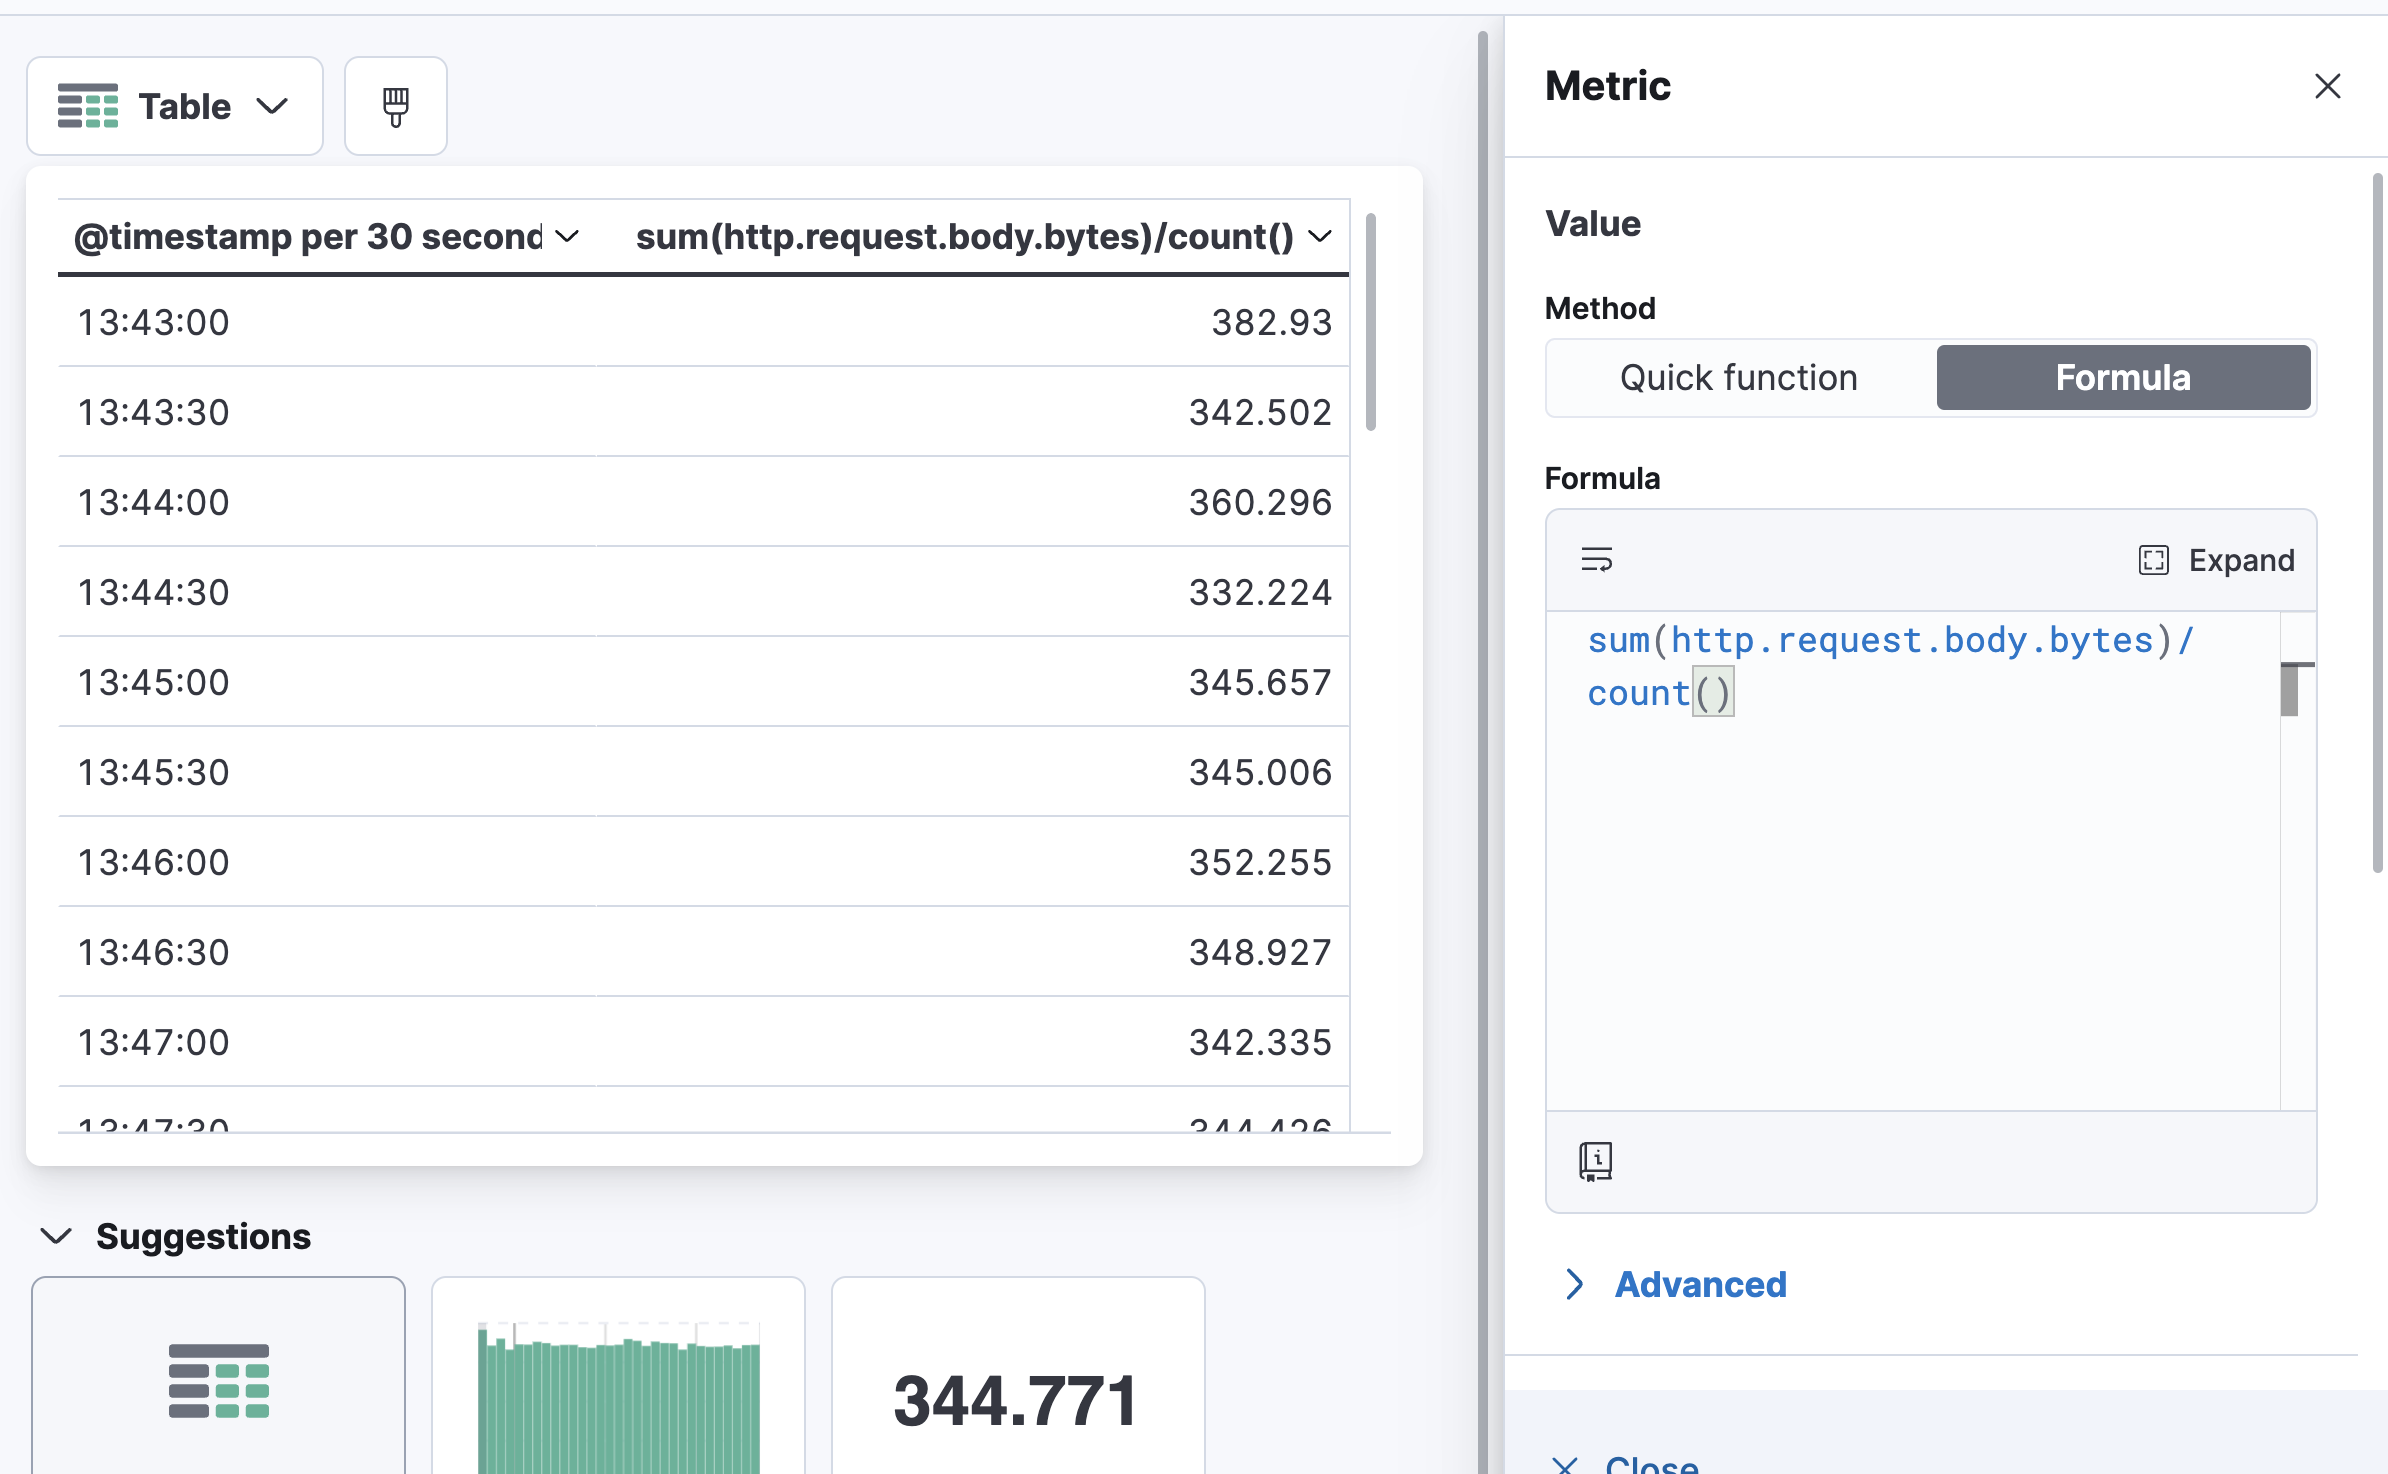
Task: Select the Formula method button
Action: (2122, 378)
